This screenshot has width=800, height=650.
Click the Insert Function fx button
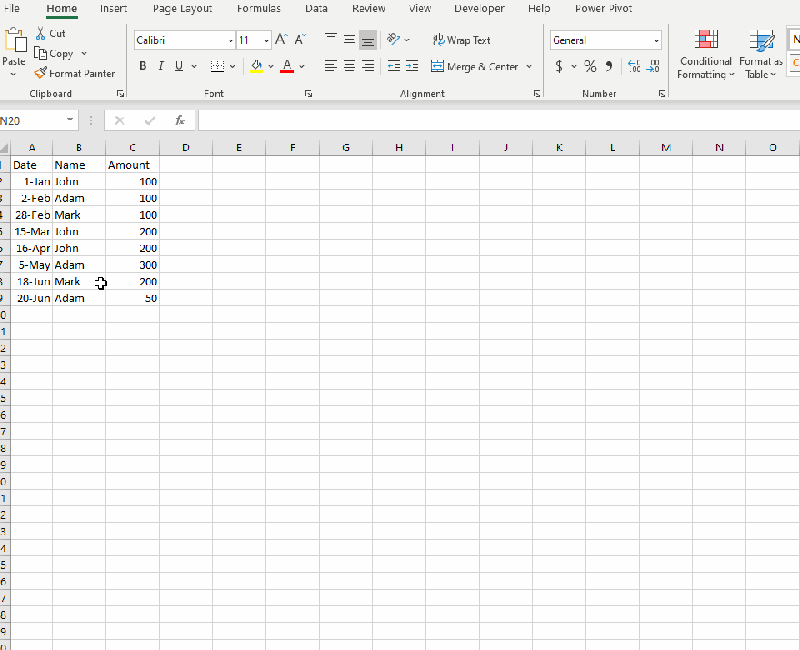[x=180, y=120]
